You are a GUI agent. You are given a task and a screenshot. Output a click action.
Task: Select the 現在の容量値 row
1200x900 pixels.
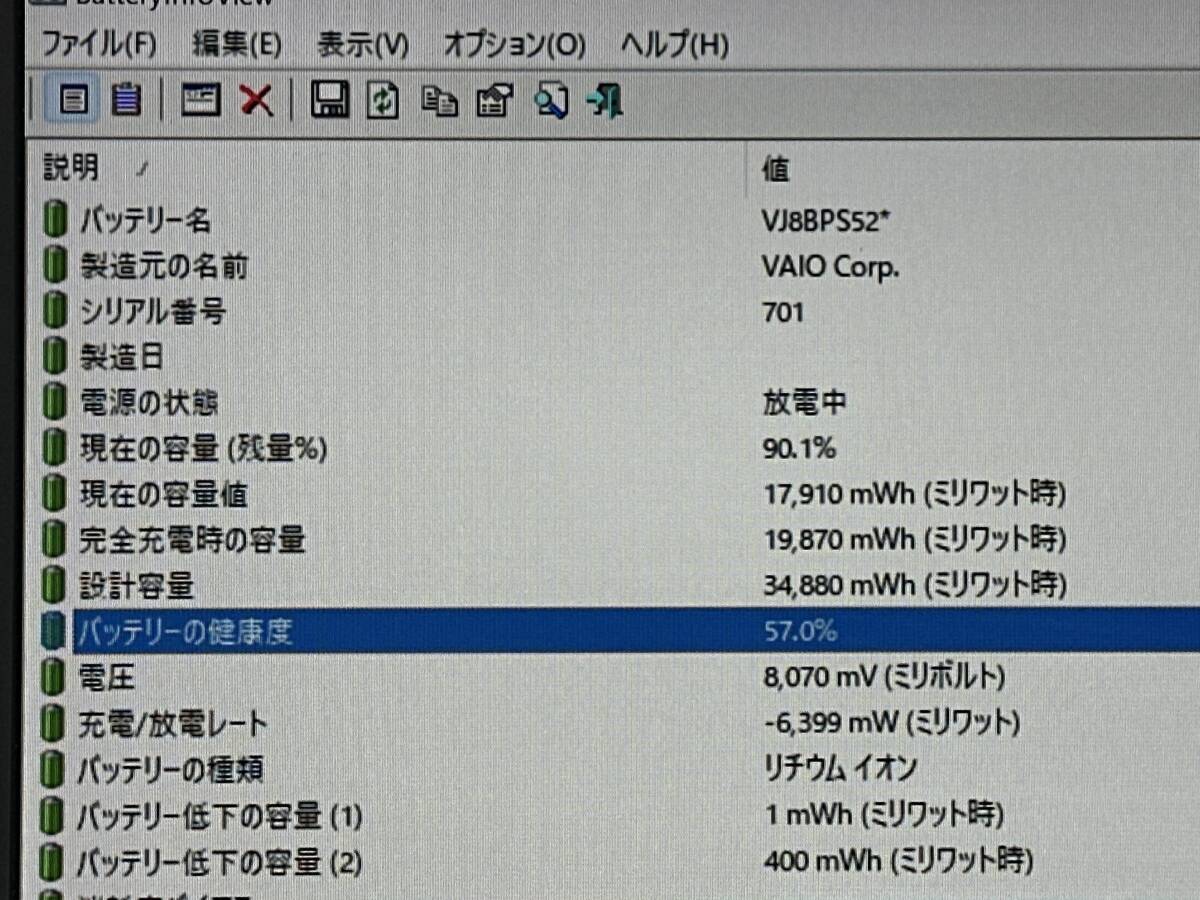620,494
